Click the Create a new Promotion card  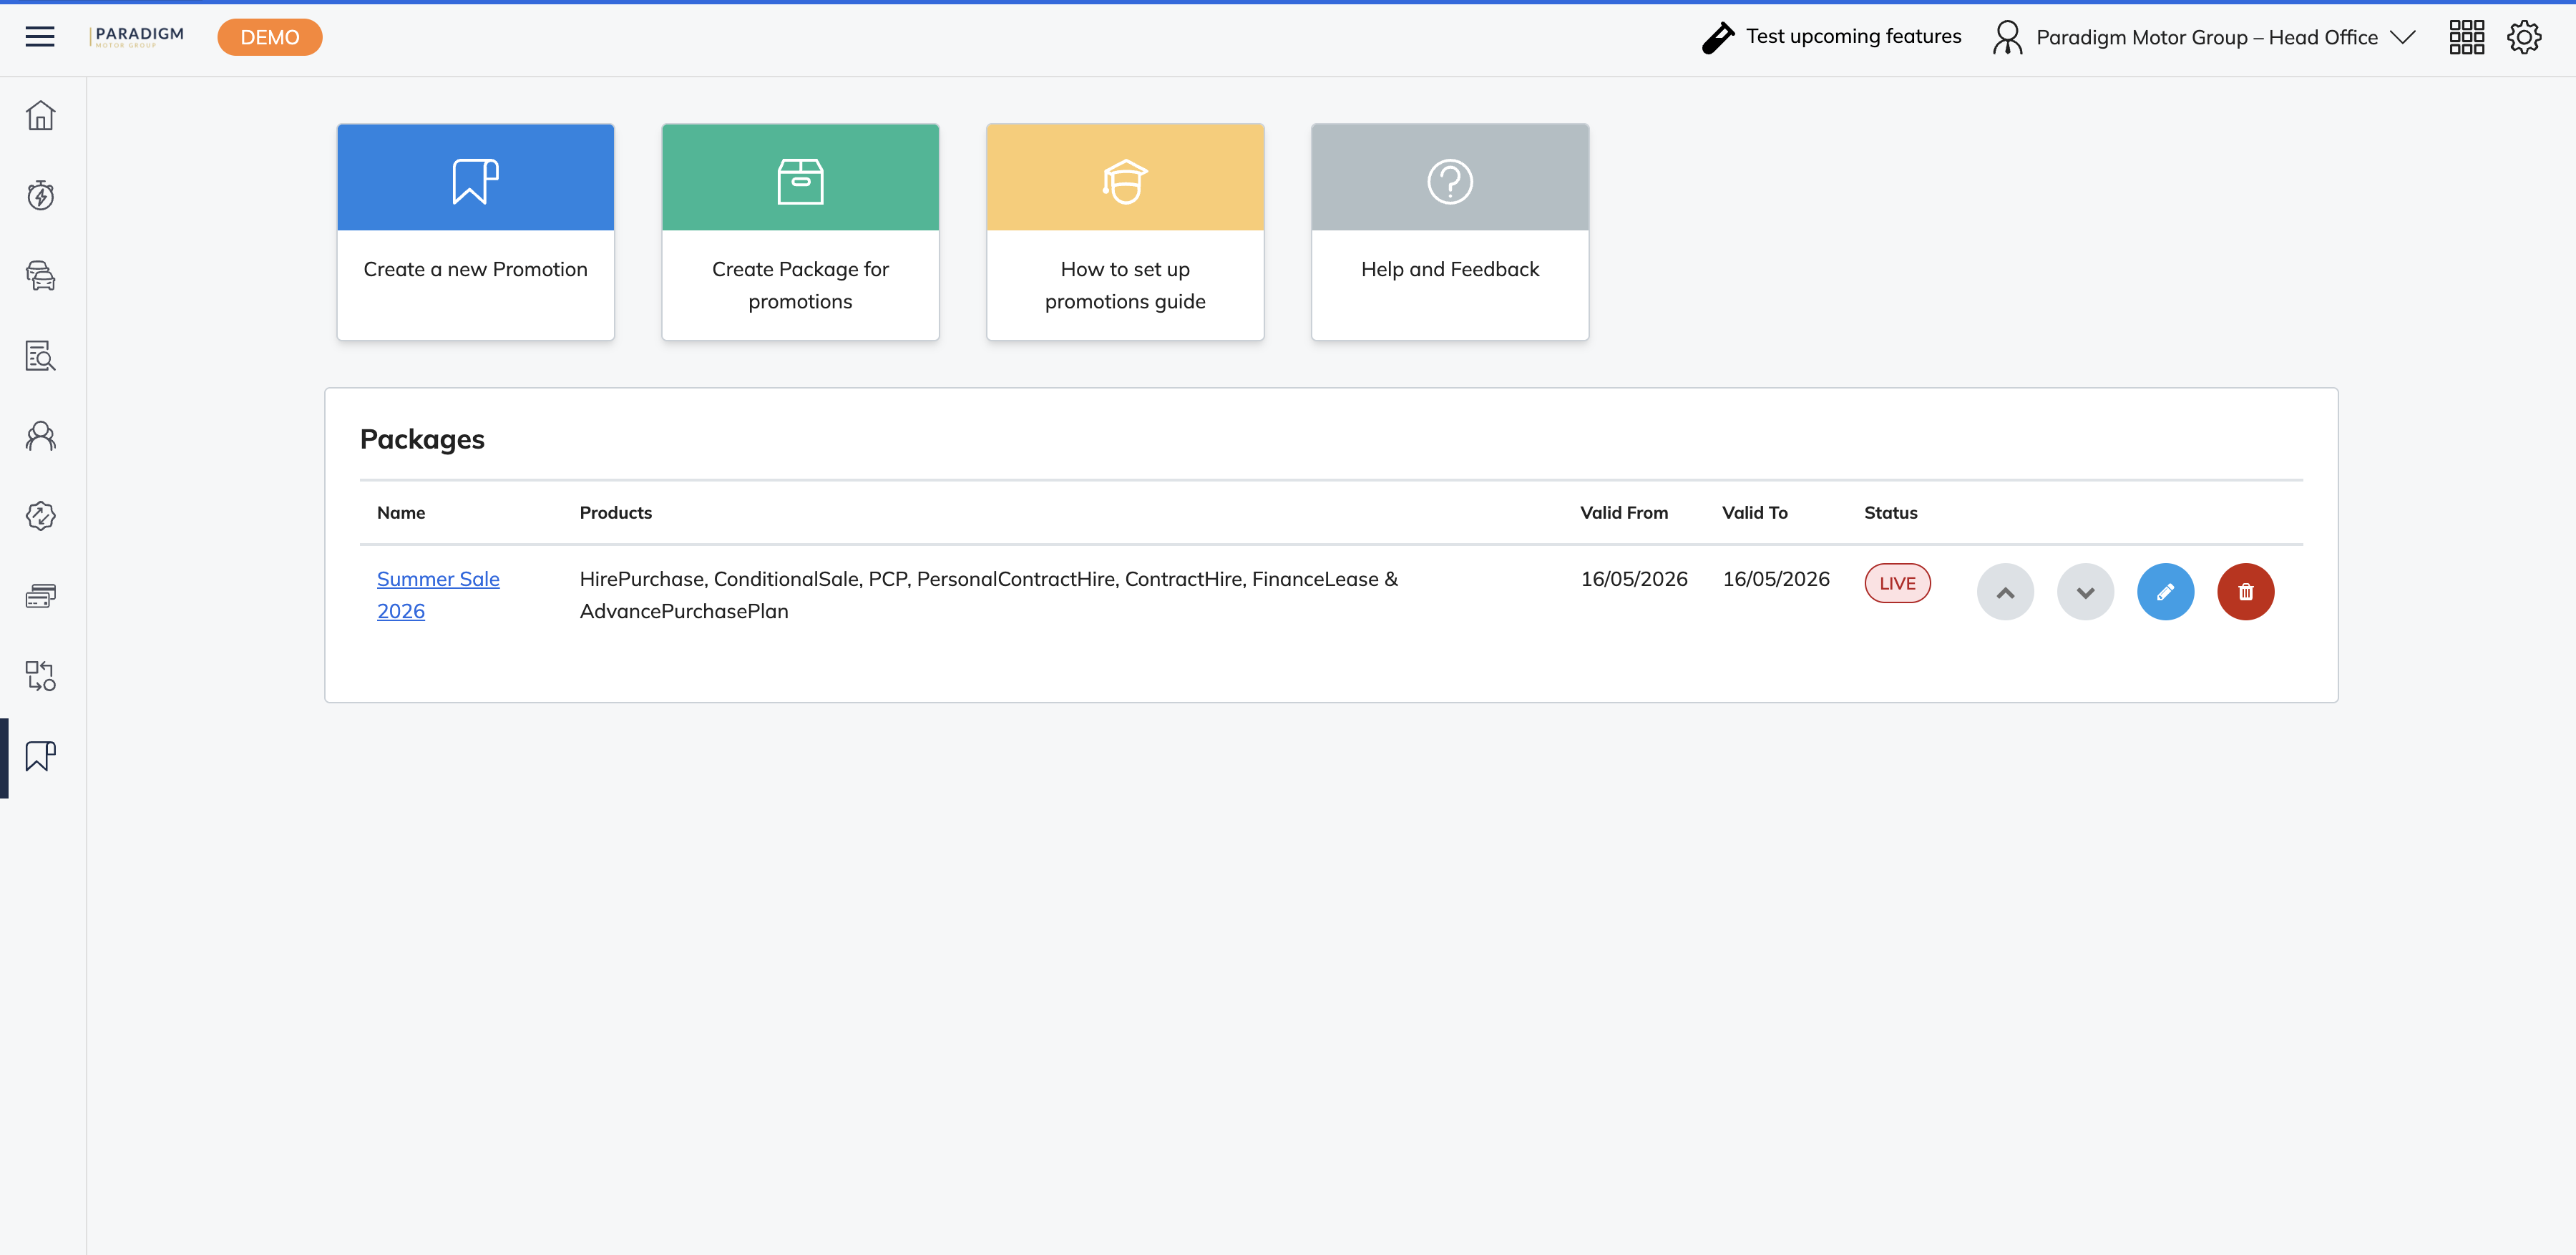tap(476, 232)
